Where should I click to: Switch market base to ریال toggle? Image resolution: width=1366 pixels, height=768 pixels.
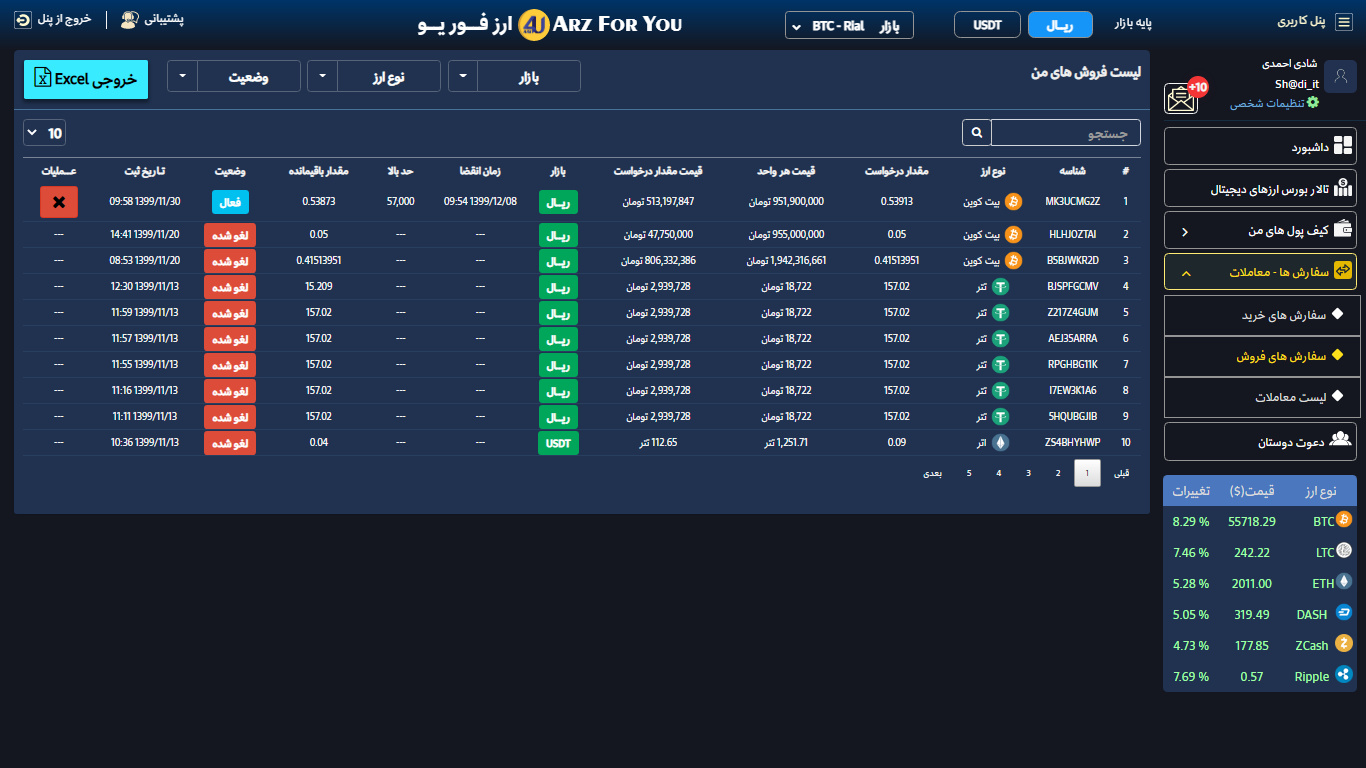1060,25
